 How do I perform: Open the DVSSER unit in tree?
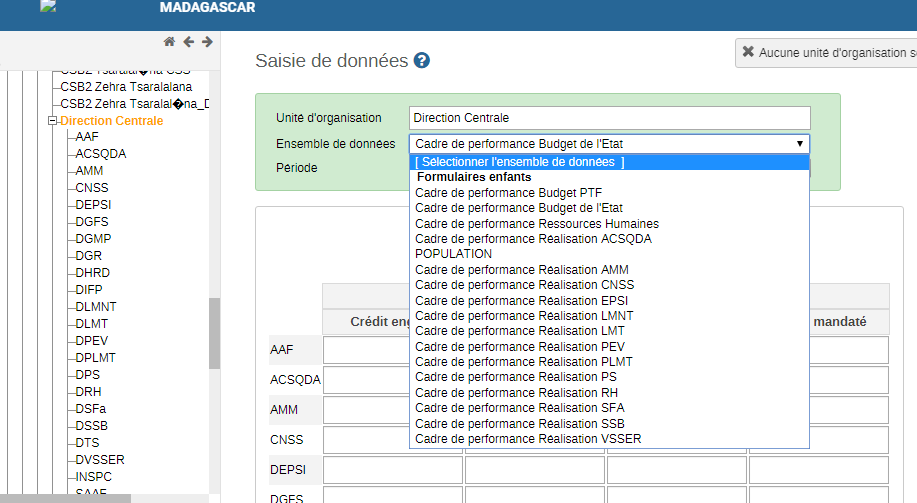pos(100,460)
